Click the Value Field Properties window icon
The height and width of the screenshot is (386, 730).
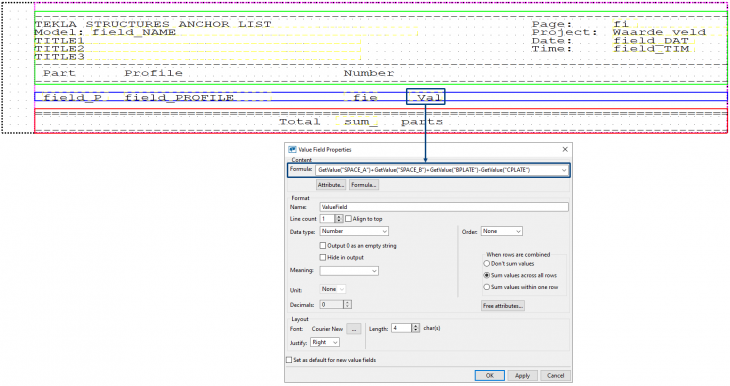pyautogui.click(x=292, y=149)
